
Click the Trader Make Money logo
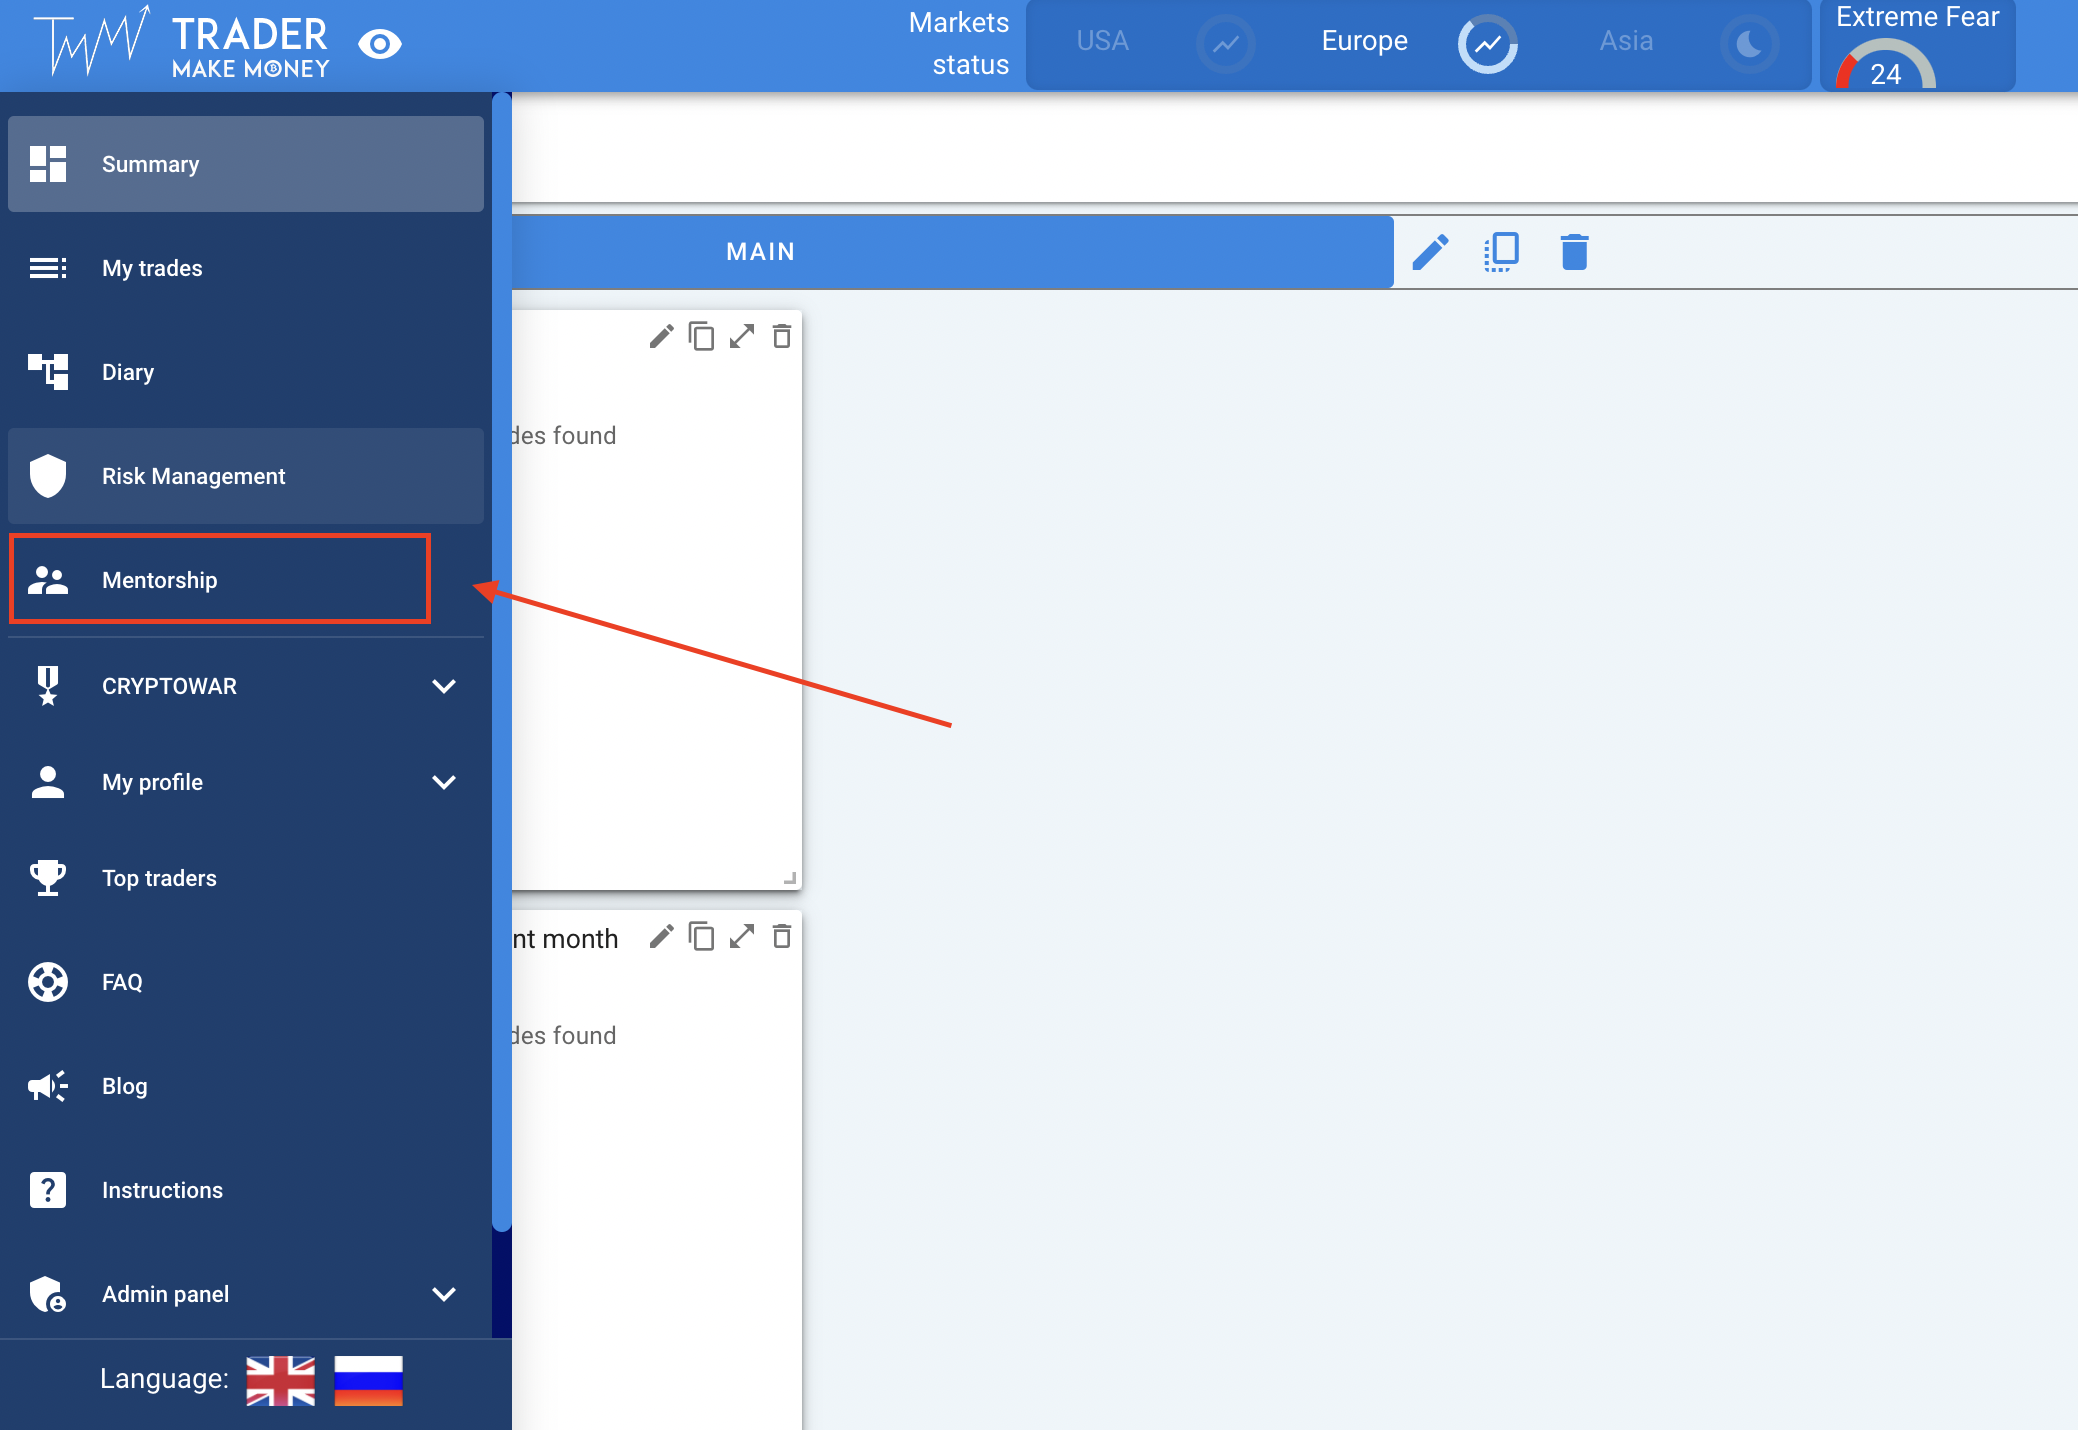point(181,44)
